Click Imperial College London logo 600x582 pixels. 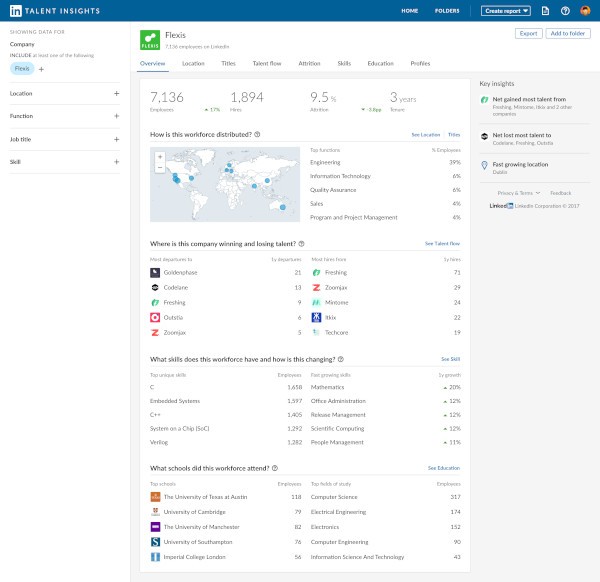coord(155,557)
